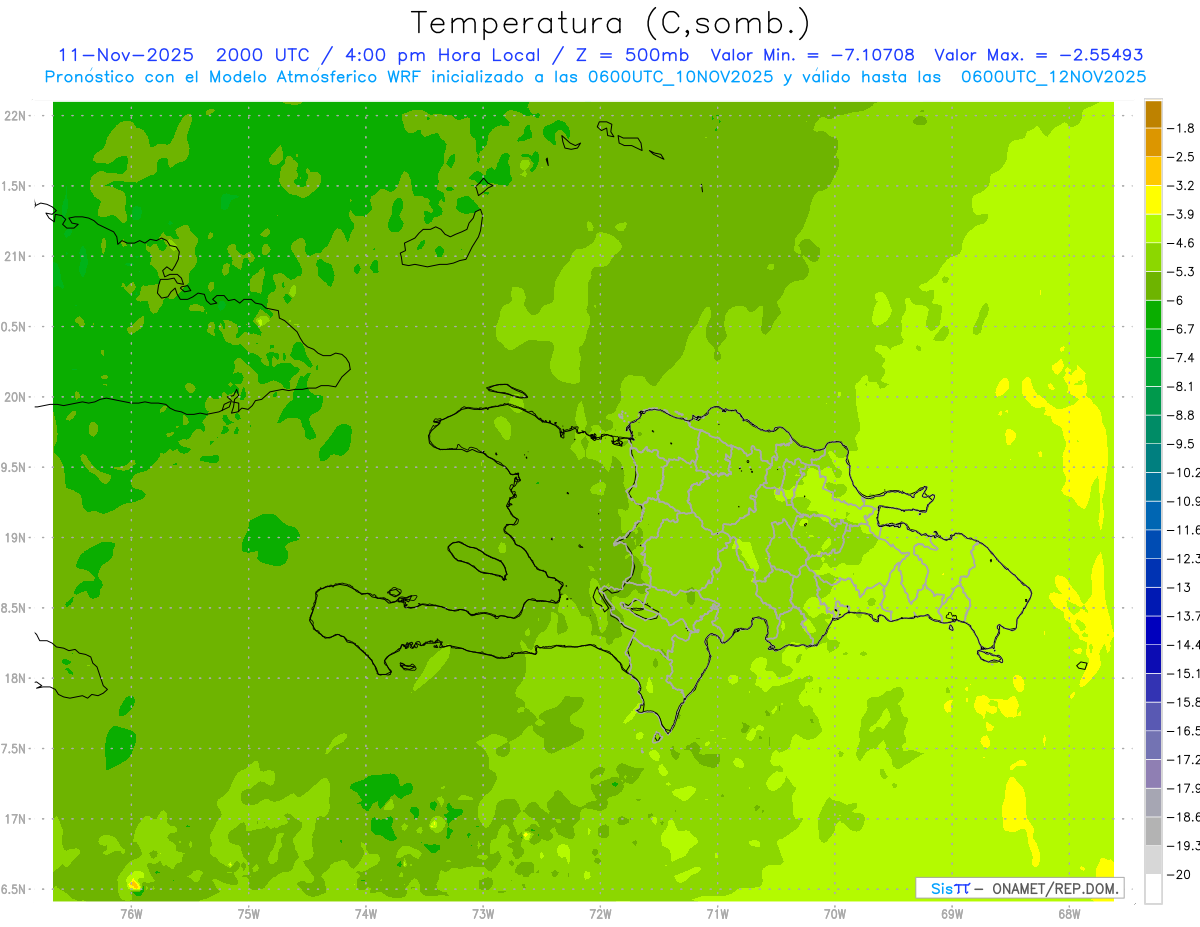This screenshot has width=1200, height=927.
Task: Select the green band between -6 and -6.7
Action: coord(1154,315)
